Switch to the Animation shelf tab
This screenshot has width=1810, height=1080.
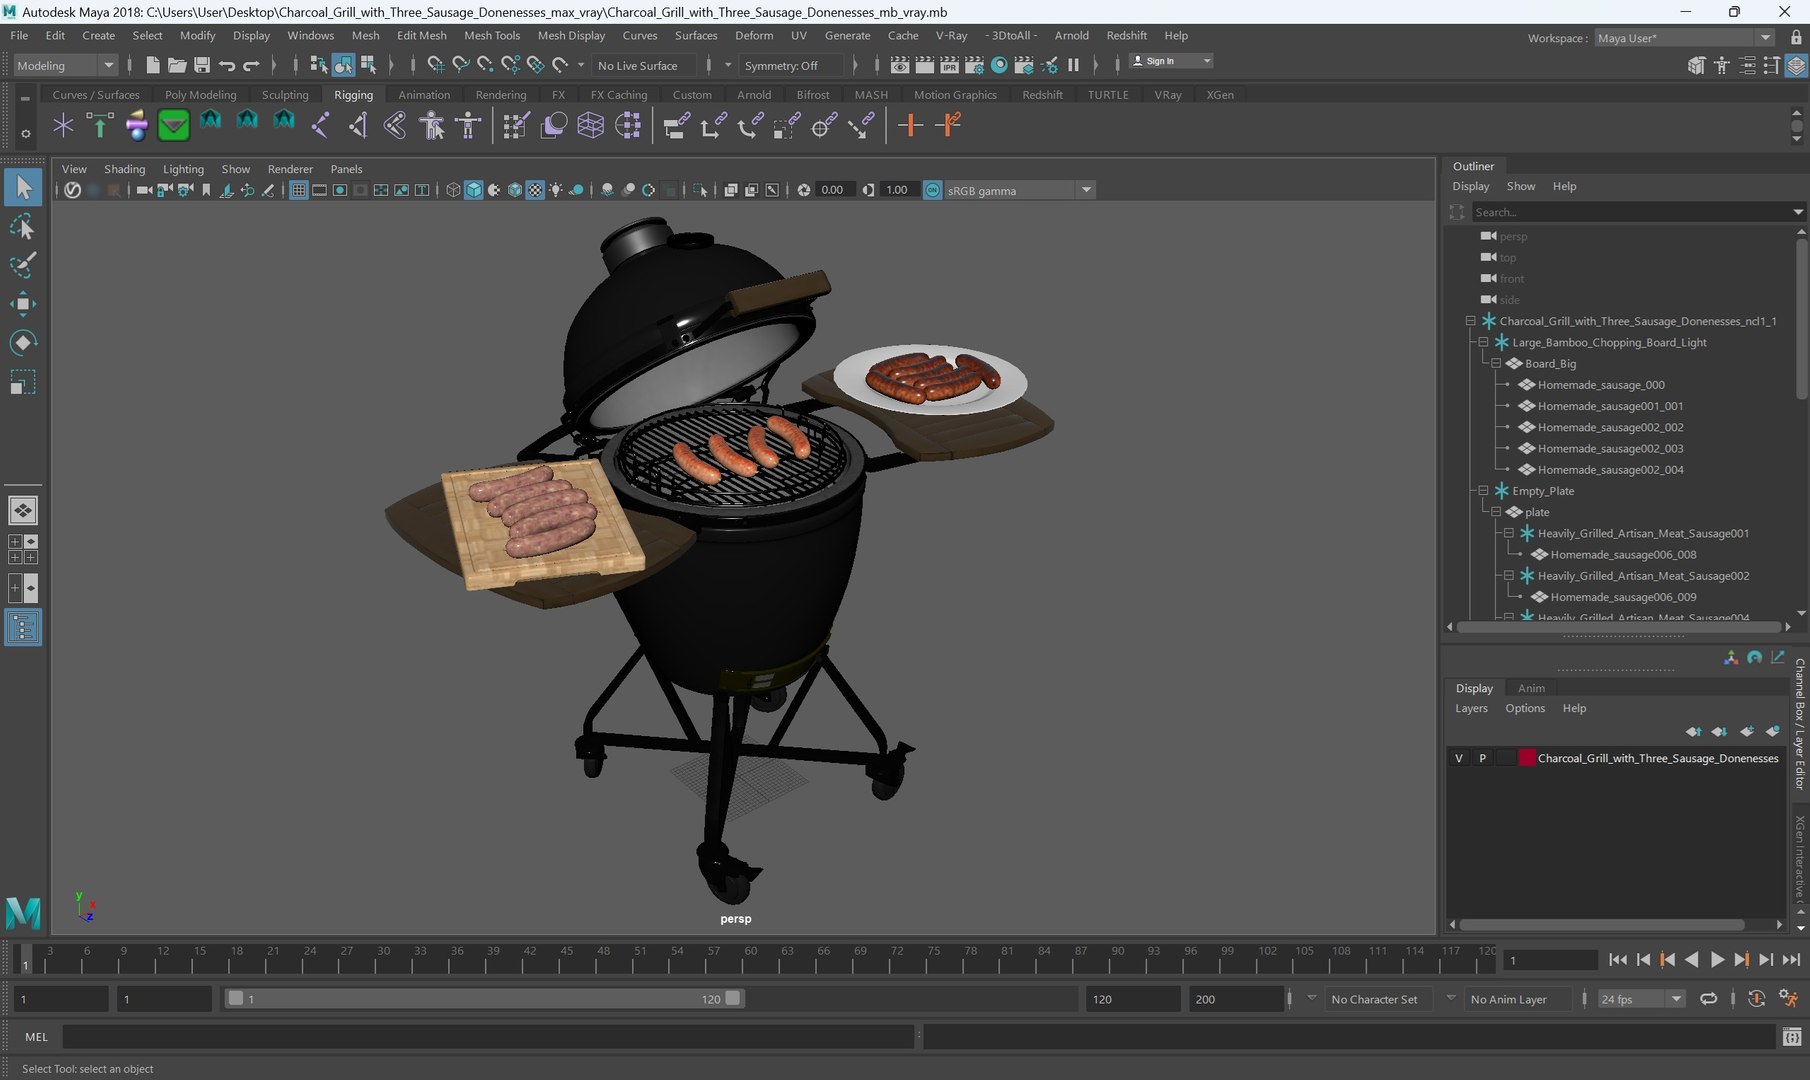pyautogui.click(x=424, y=95)
